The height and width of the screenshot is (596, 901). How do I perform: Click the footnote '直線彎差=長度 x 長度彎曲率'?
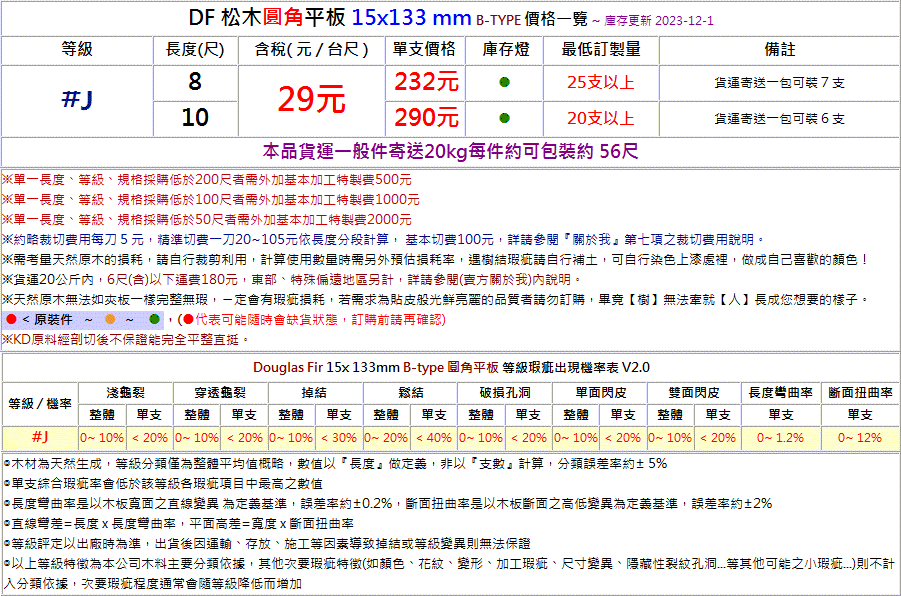click(179, 524)
